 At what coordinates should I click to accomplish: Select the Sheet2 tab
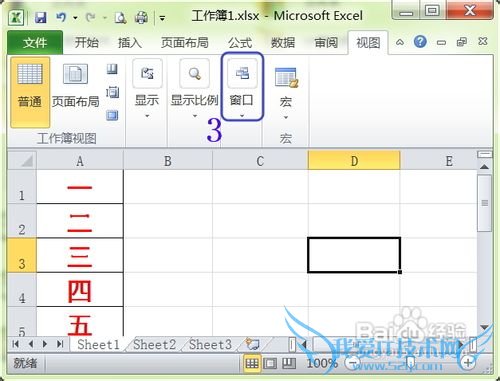154,344
